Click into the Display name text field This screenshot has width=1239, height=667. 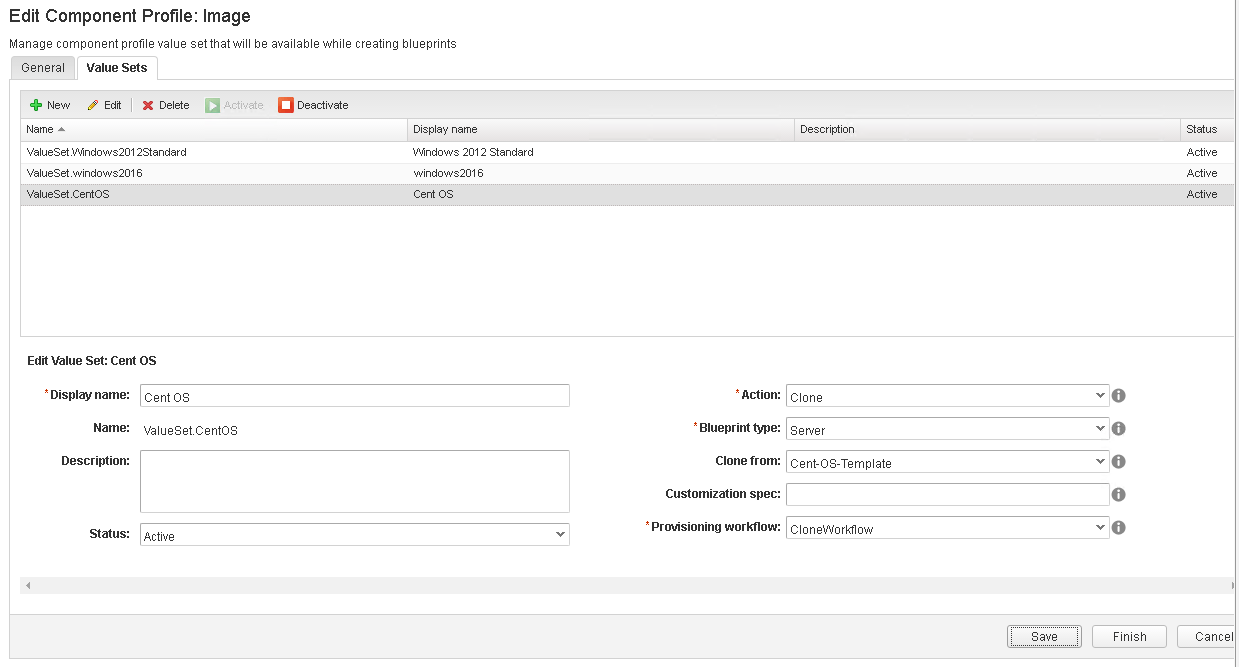tap(354, 396)
